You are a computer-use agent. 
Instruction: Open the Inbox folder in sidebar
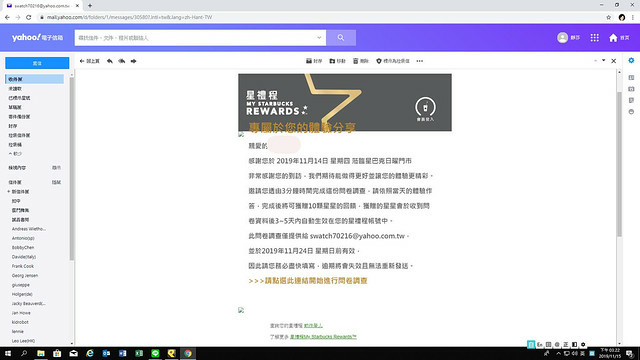[x=35, y=79]
